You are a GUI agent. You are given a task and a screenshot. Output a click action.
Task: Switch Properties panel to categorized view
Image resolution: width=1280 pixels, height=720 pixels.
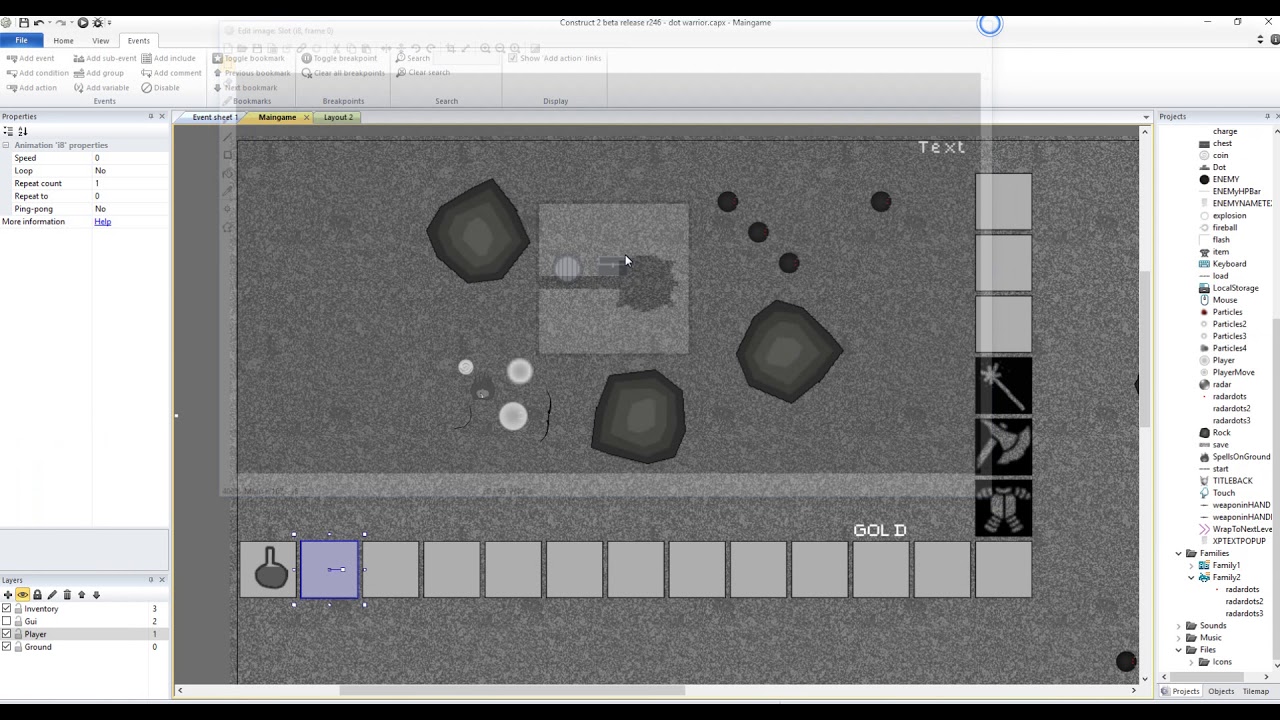point(8,131)
